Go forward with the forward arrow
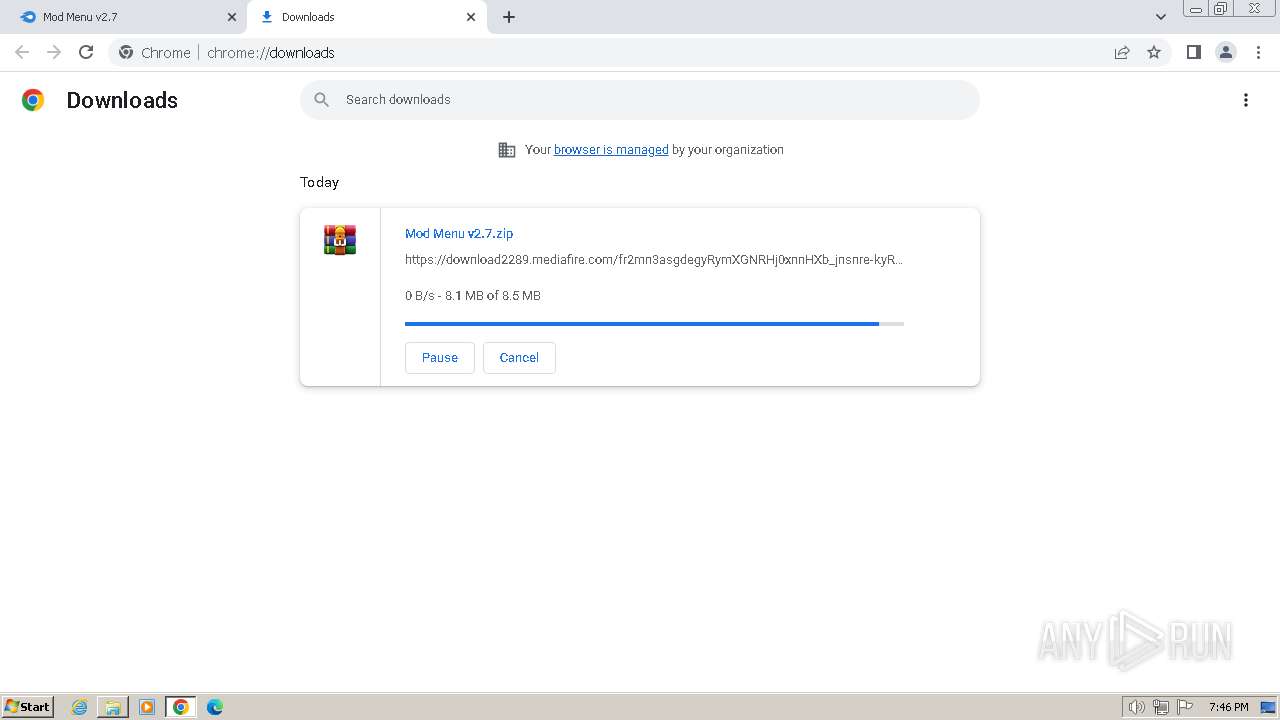The width and height of the screenshot is (1280, 720). click(54, 52)
